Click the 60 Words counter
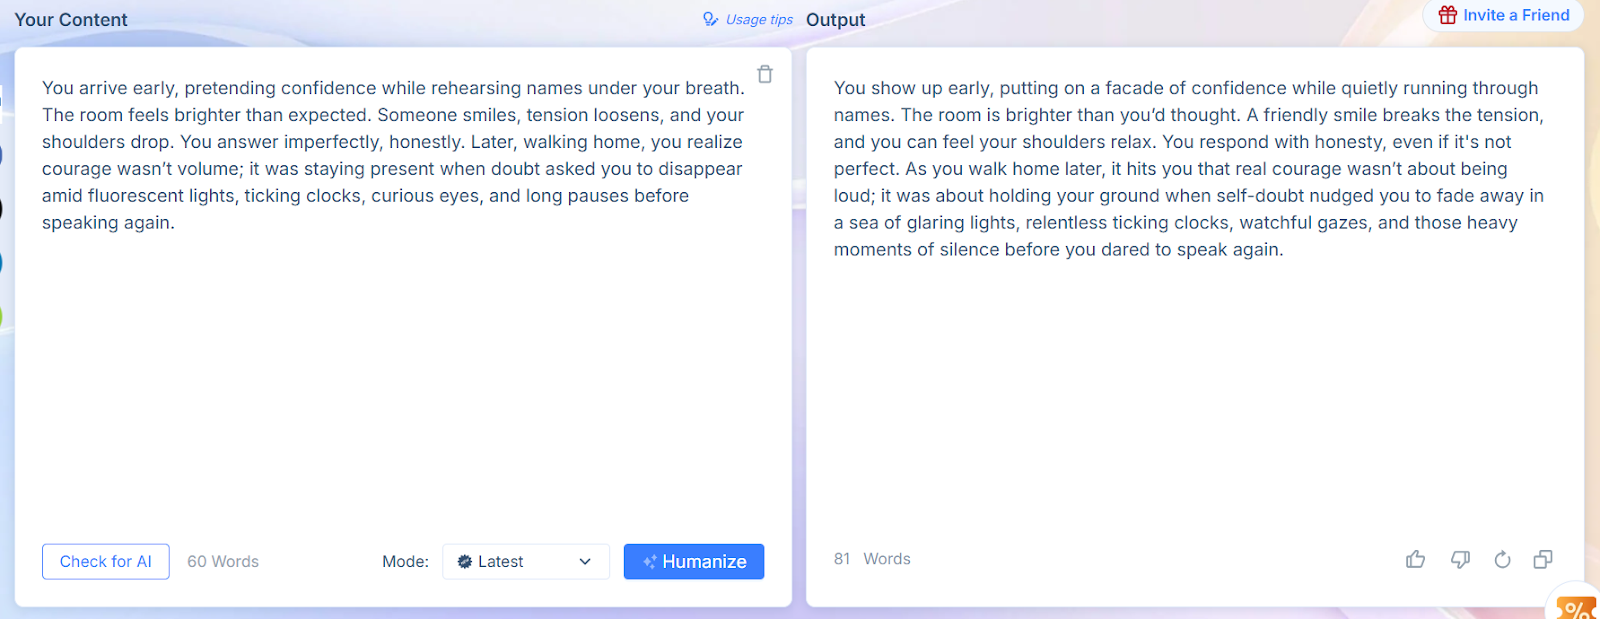The height and width of the screenshot is (619, 1600). [x=223, y=562]
